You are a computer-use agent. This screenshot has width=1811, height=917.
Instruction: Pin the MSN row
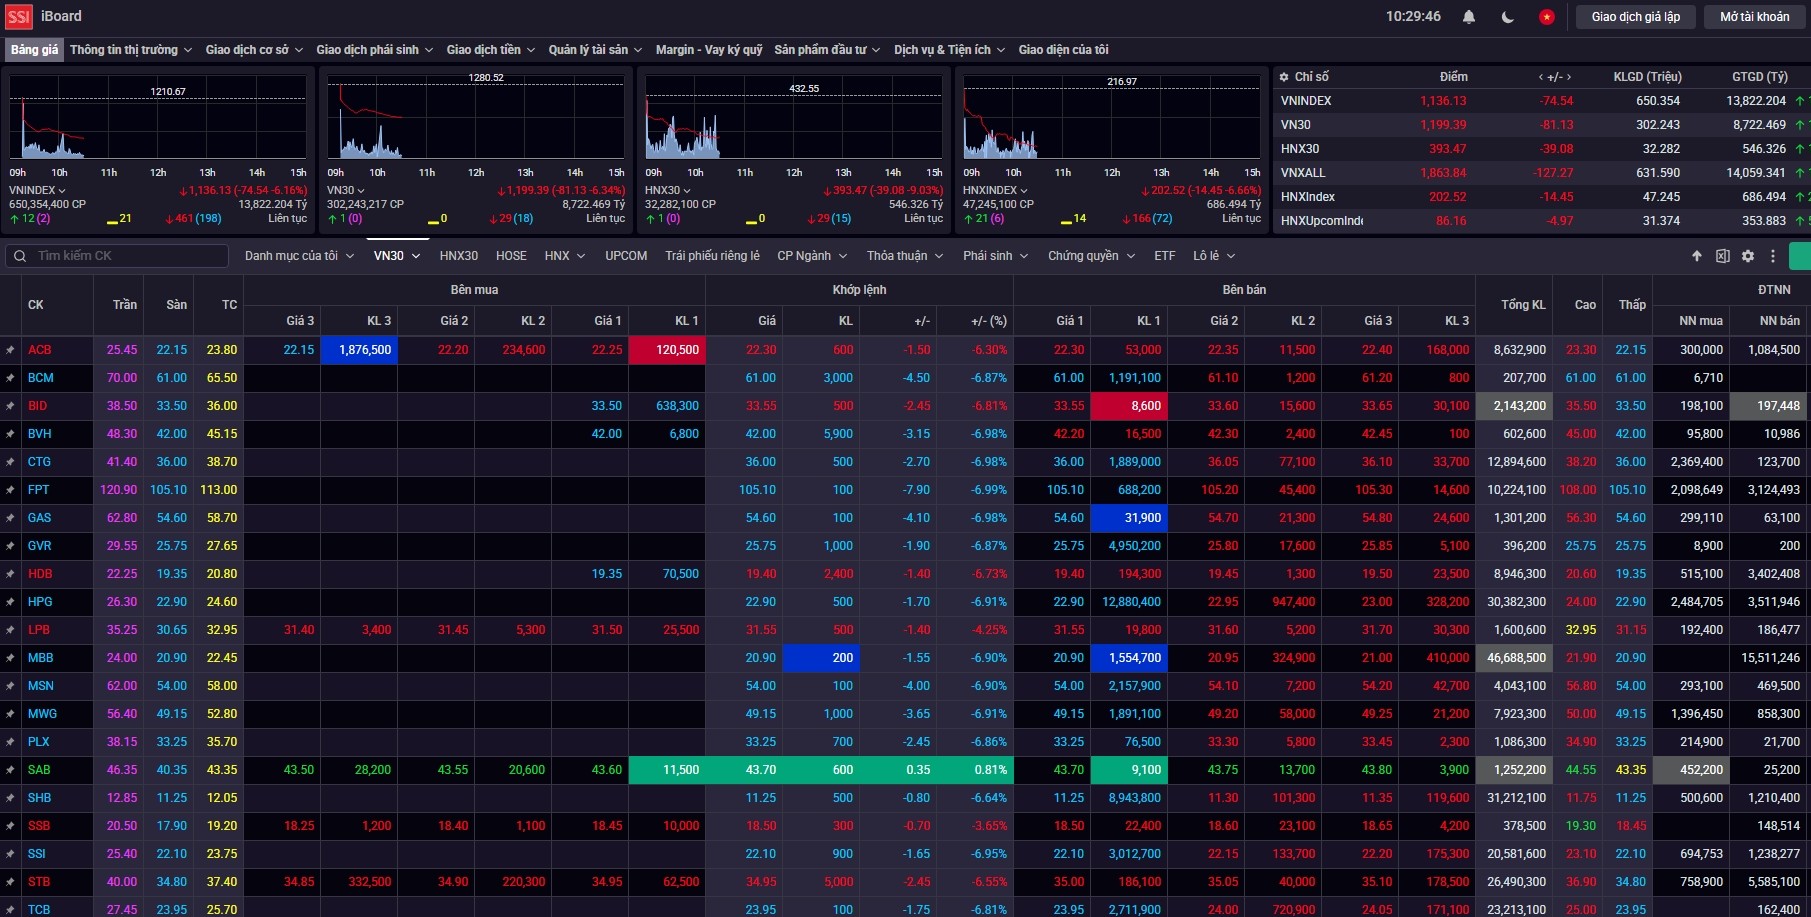pos(10,686)
